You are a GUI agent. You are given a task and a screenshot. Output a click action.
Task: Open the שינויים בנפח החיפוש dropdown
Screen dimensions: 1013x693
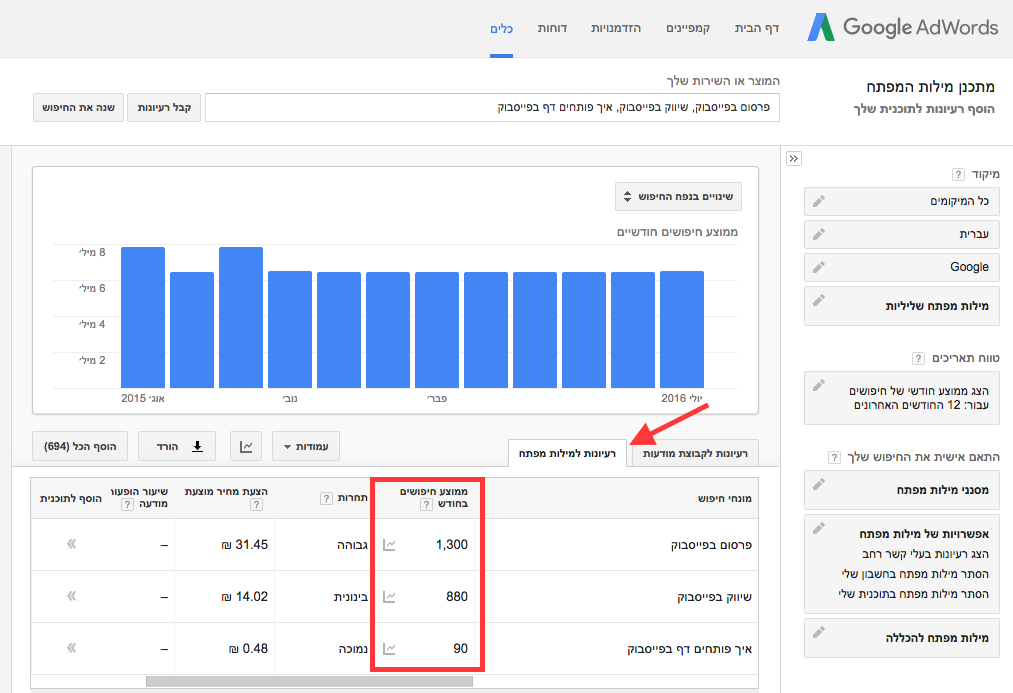[678, 196]
